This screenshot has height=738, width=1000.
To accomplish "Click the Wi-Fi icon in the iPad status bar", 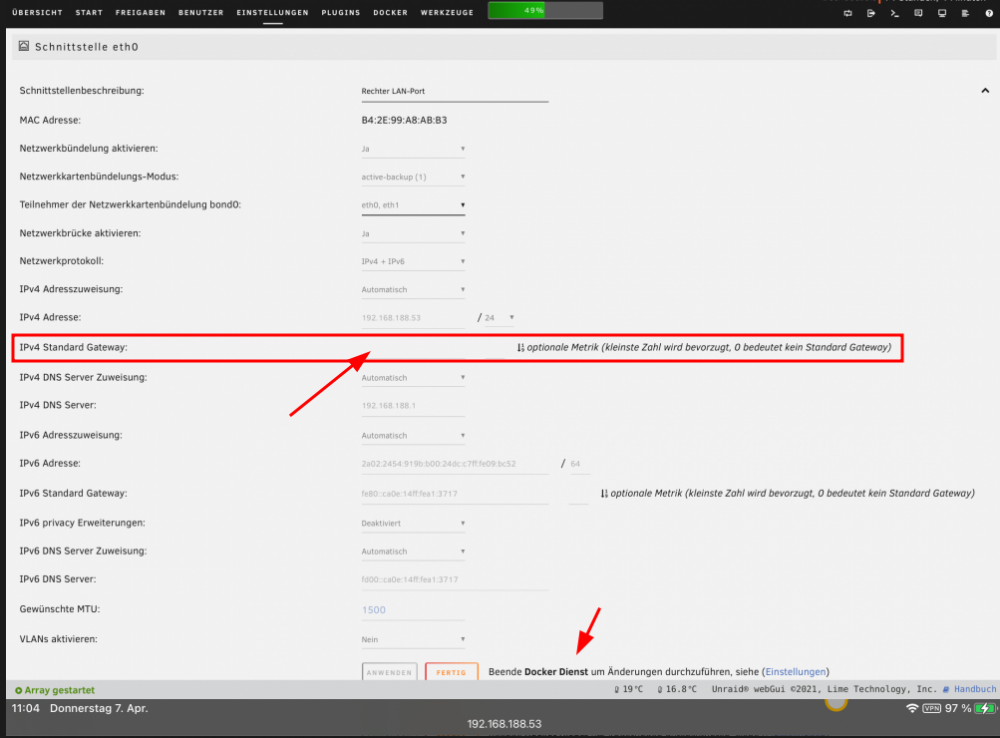I will [x=912, y=708].
